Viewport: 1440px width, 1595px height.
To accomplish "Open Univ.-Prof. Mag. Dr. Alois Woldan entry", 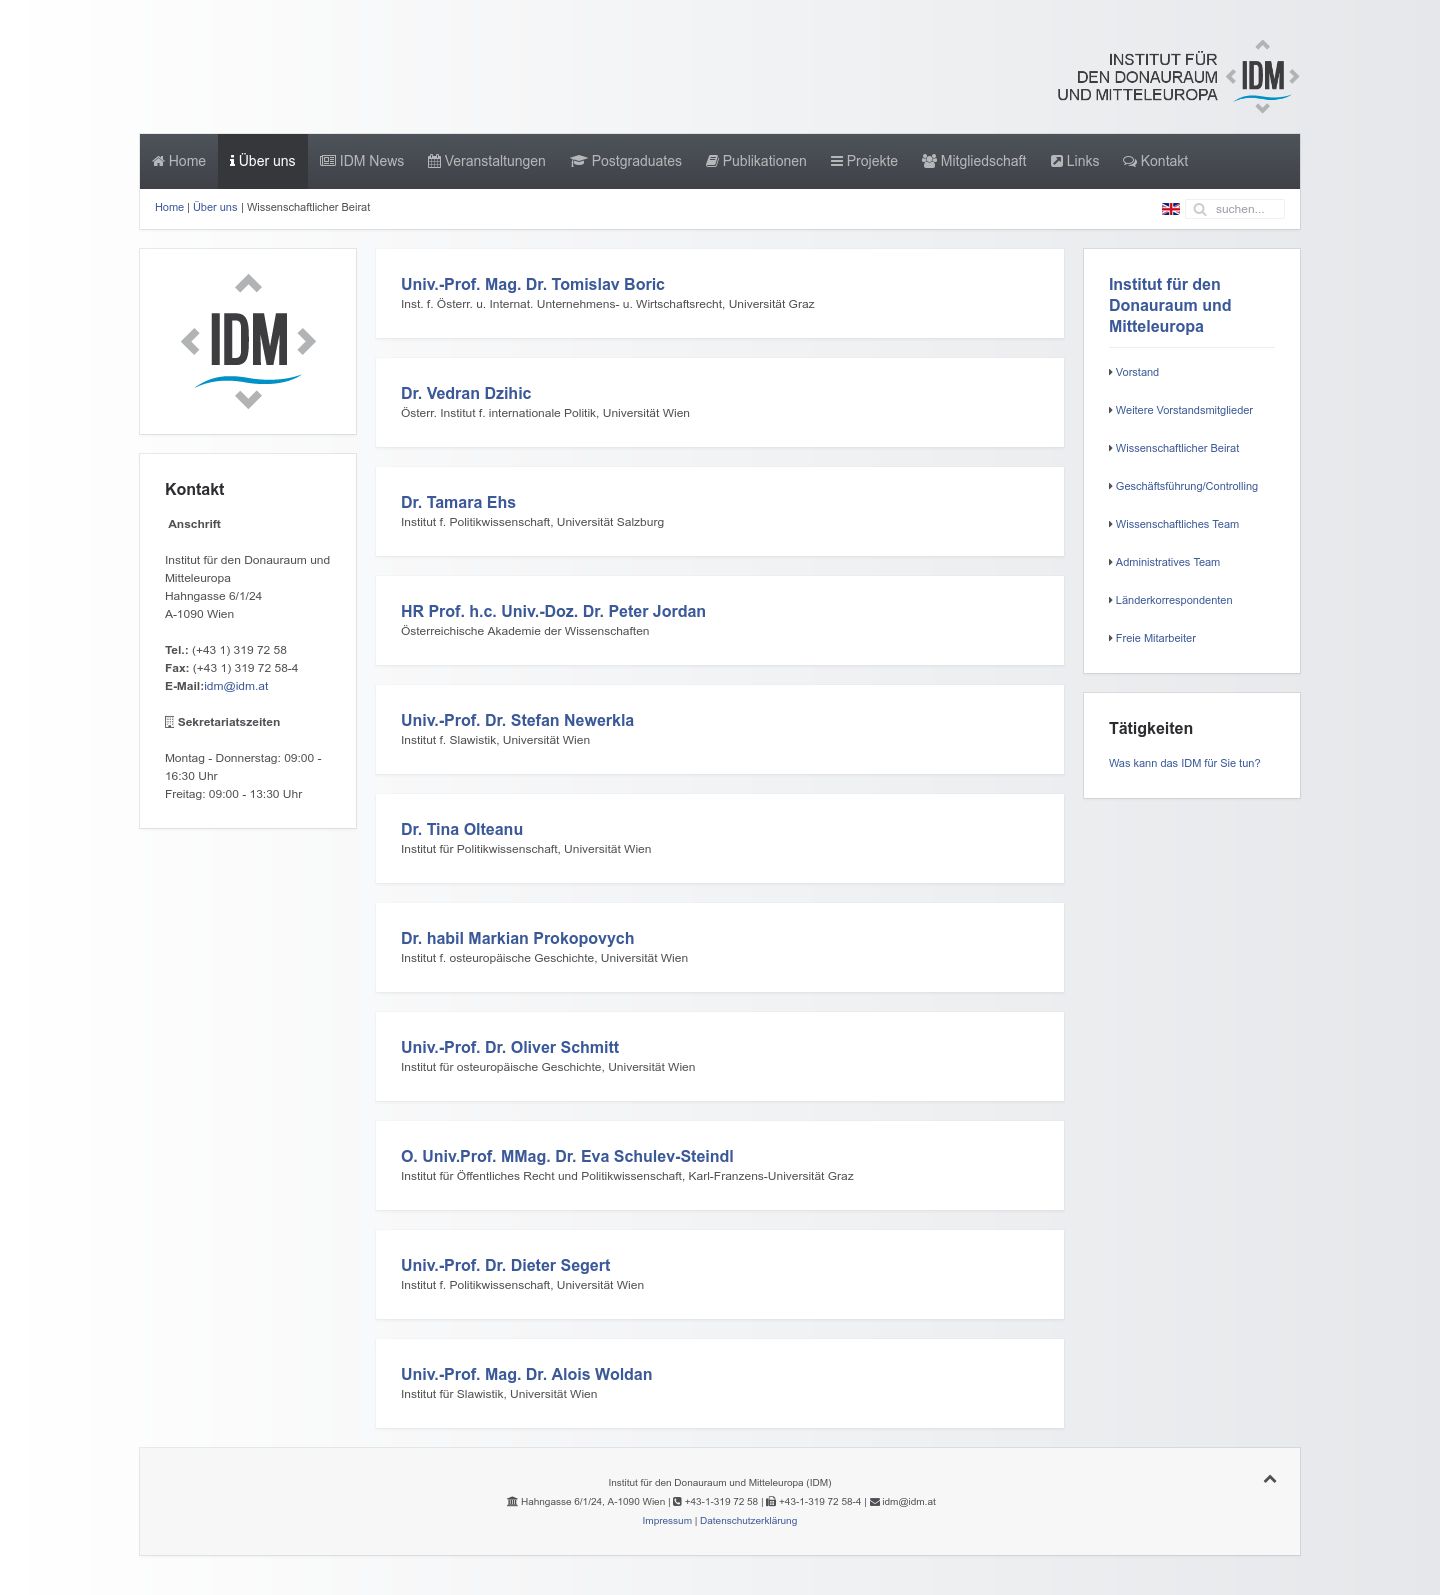I will click(x=526, y=1374).
